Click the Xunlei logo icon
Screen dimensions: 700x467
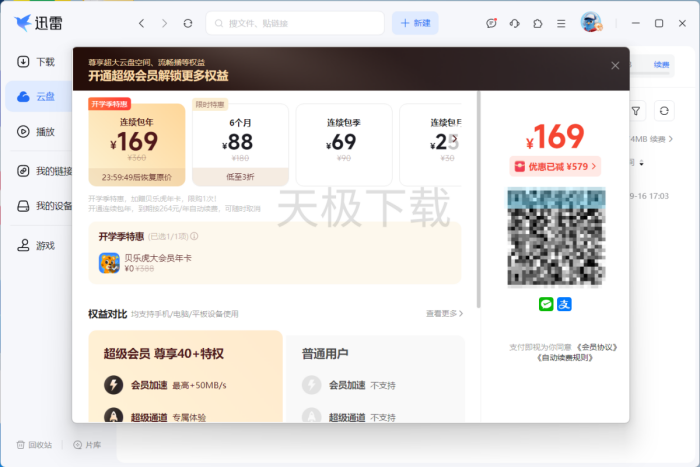[22, 23]
